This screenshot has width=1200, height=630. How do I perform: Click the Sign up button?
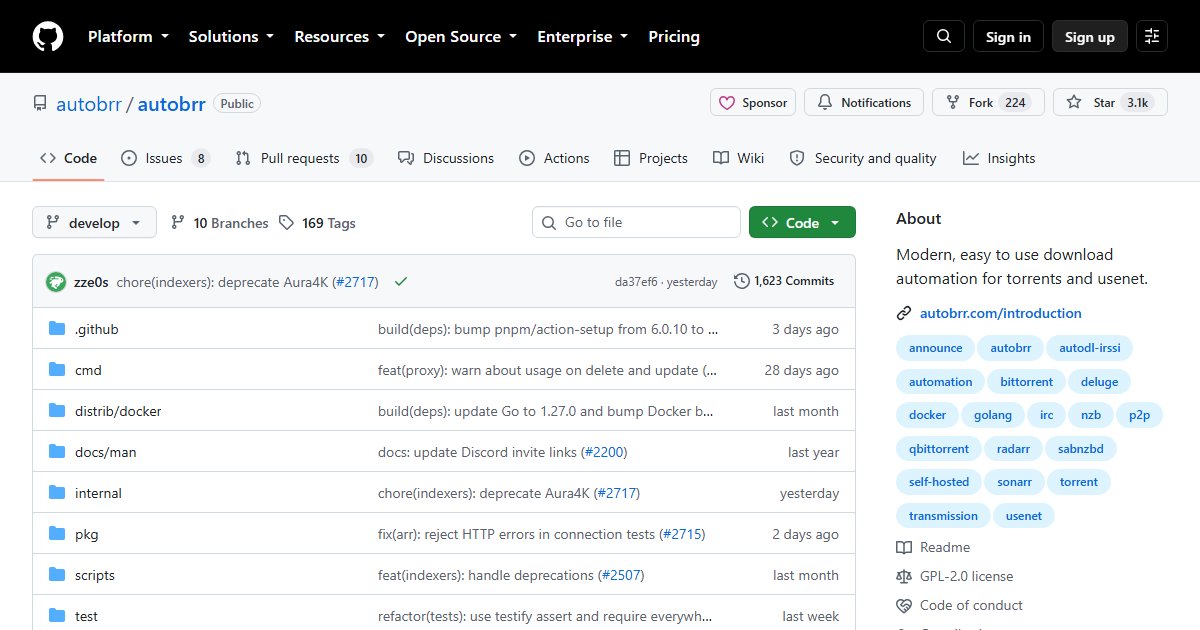[1090, 37]
